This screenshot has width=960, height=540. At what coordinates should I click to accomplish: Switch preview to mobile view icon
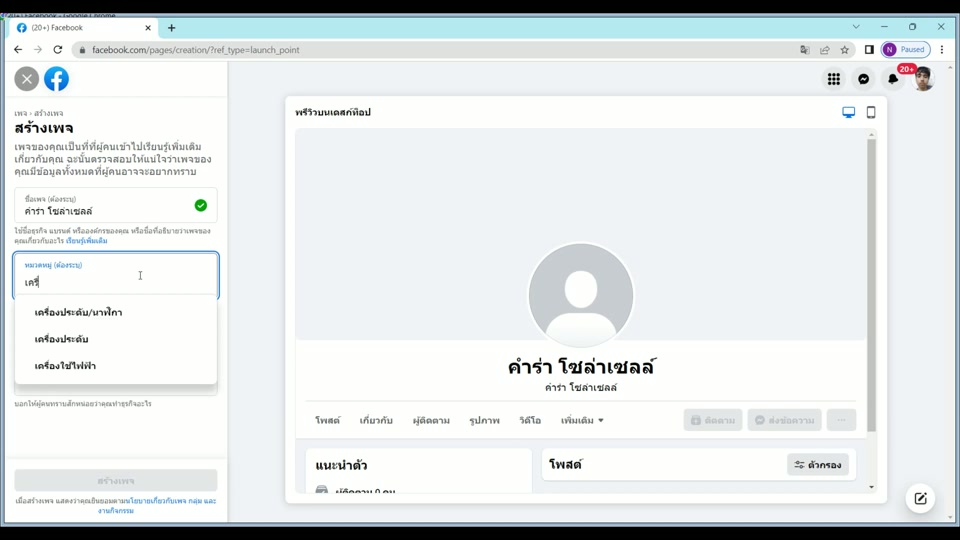tap(871, 112)
